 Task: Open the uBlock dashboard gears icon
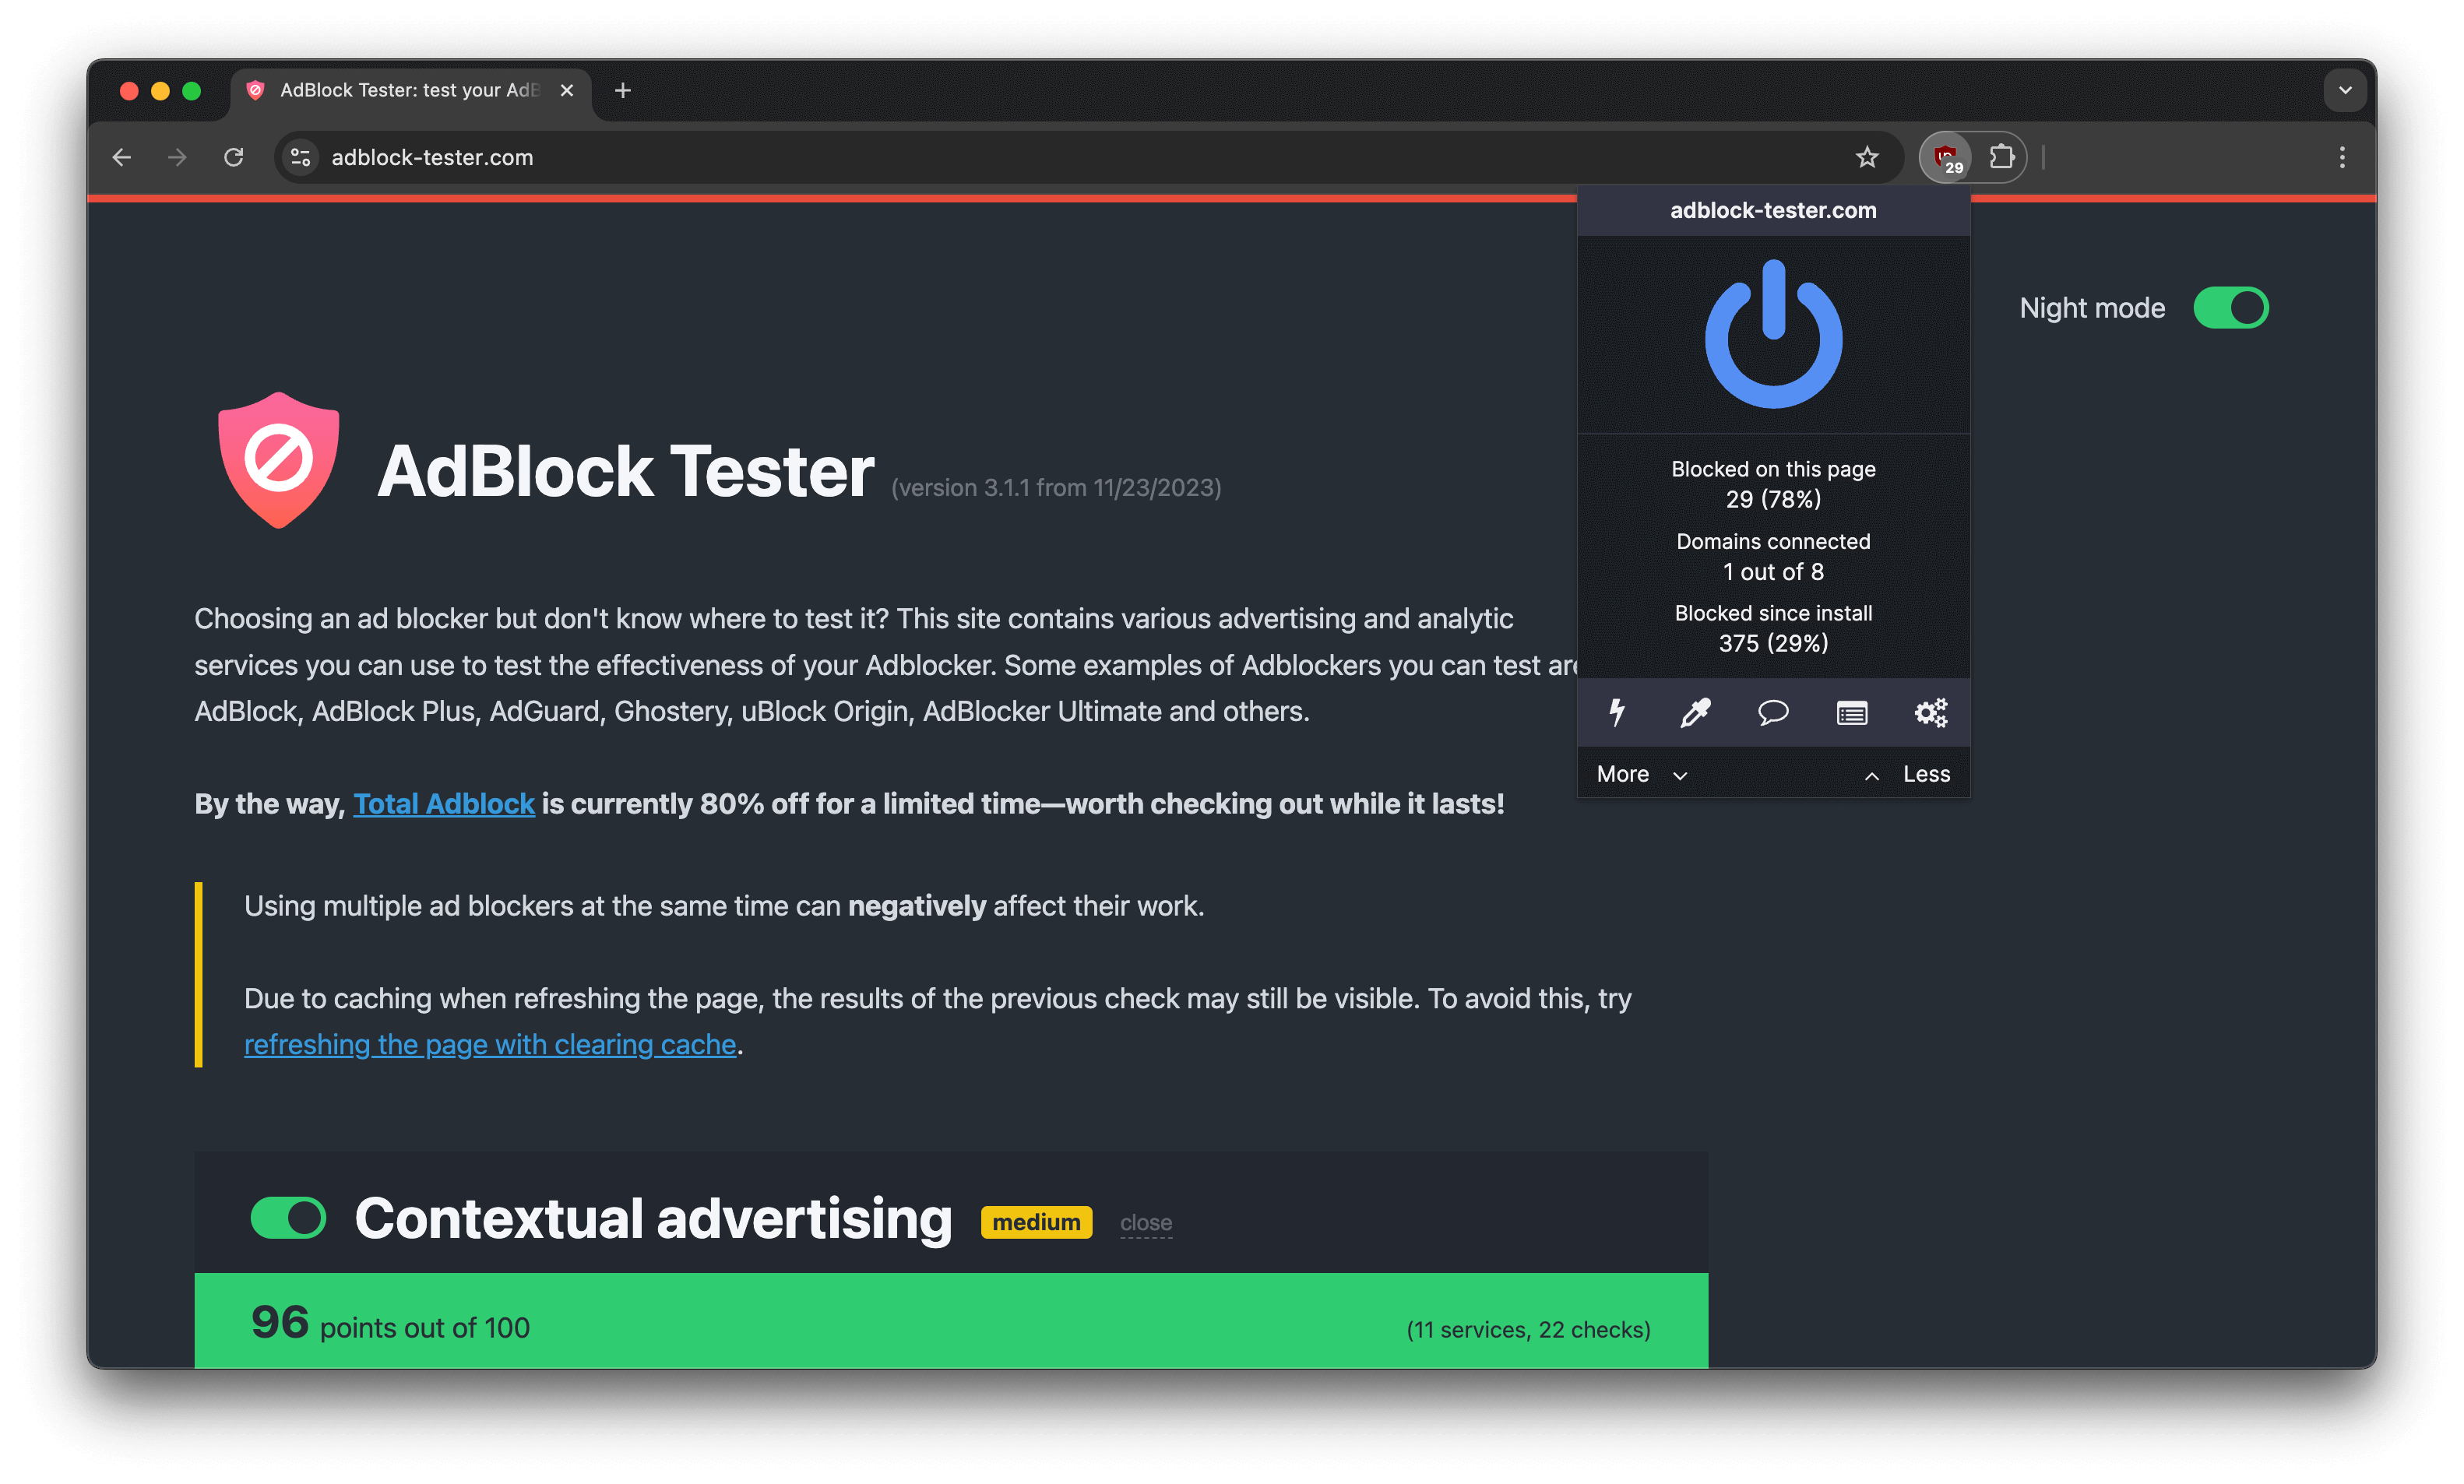(1931, 713)
